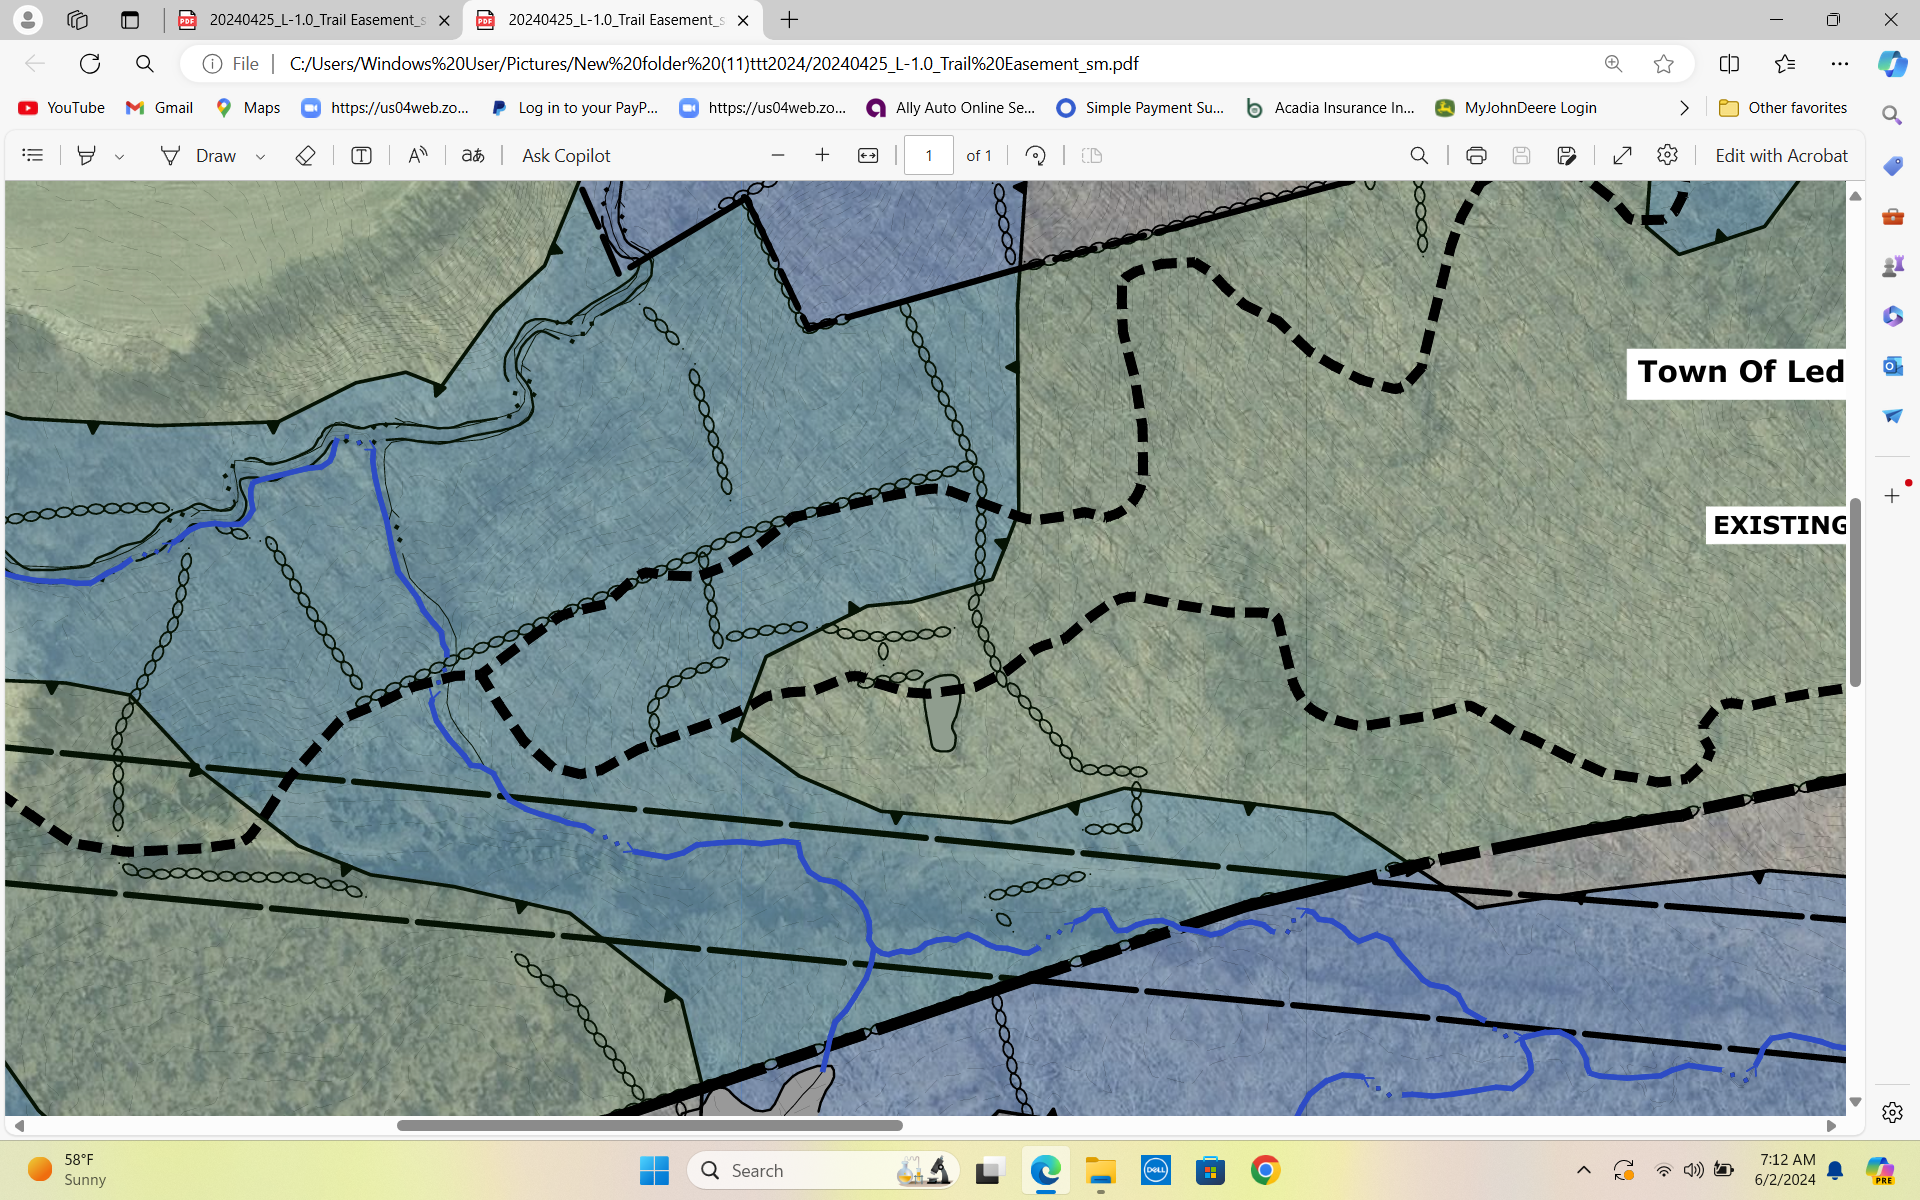
Task: Open the Other favorites folder
Action: click(1783, 108)
